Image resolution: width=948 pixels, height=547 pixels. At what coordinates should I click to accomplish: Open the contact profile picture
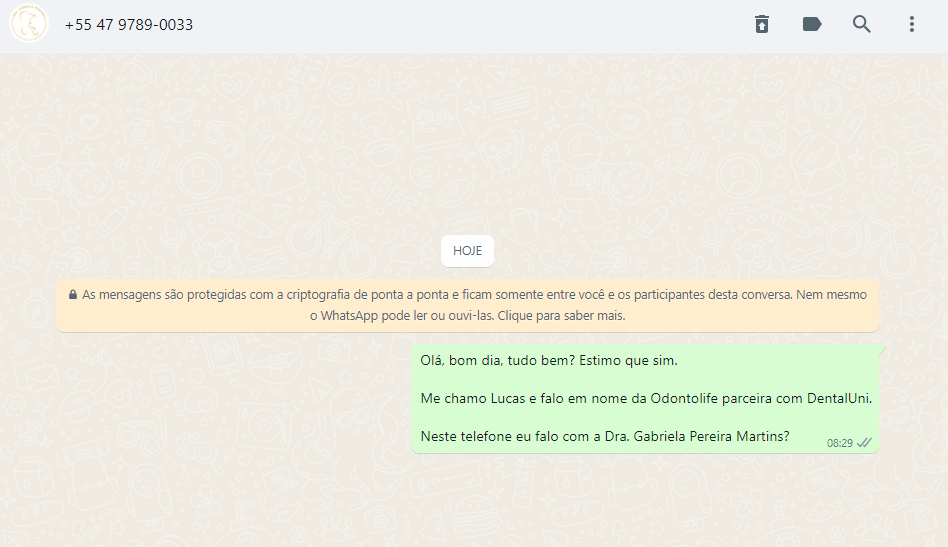click(28, 24)
